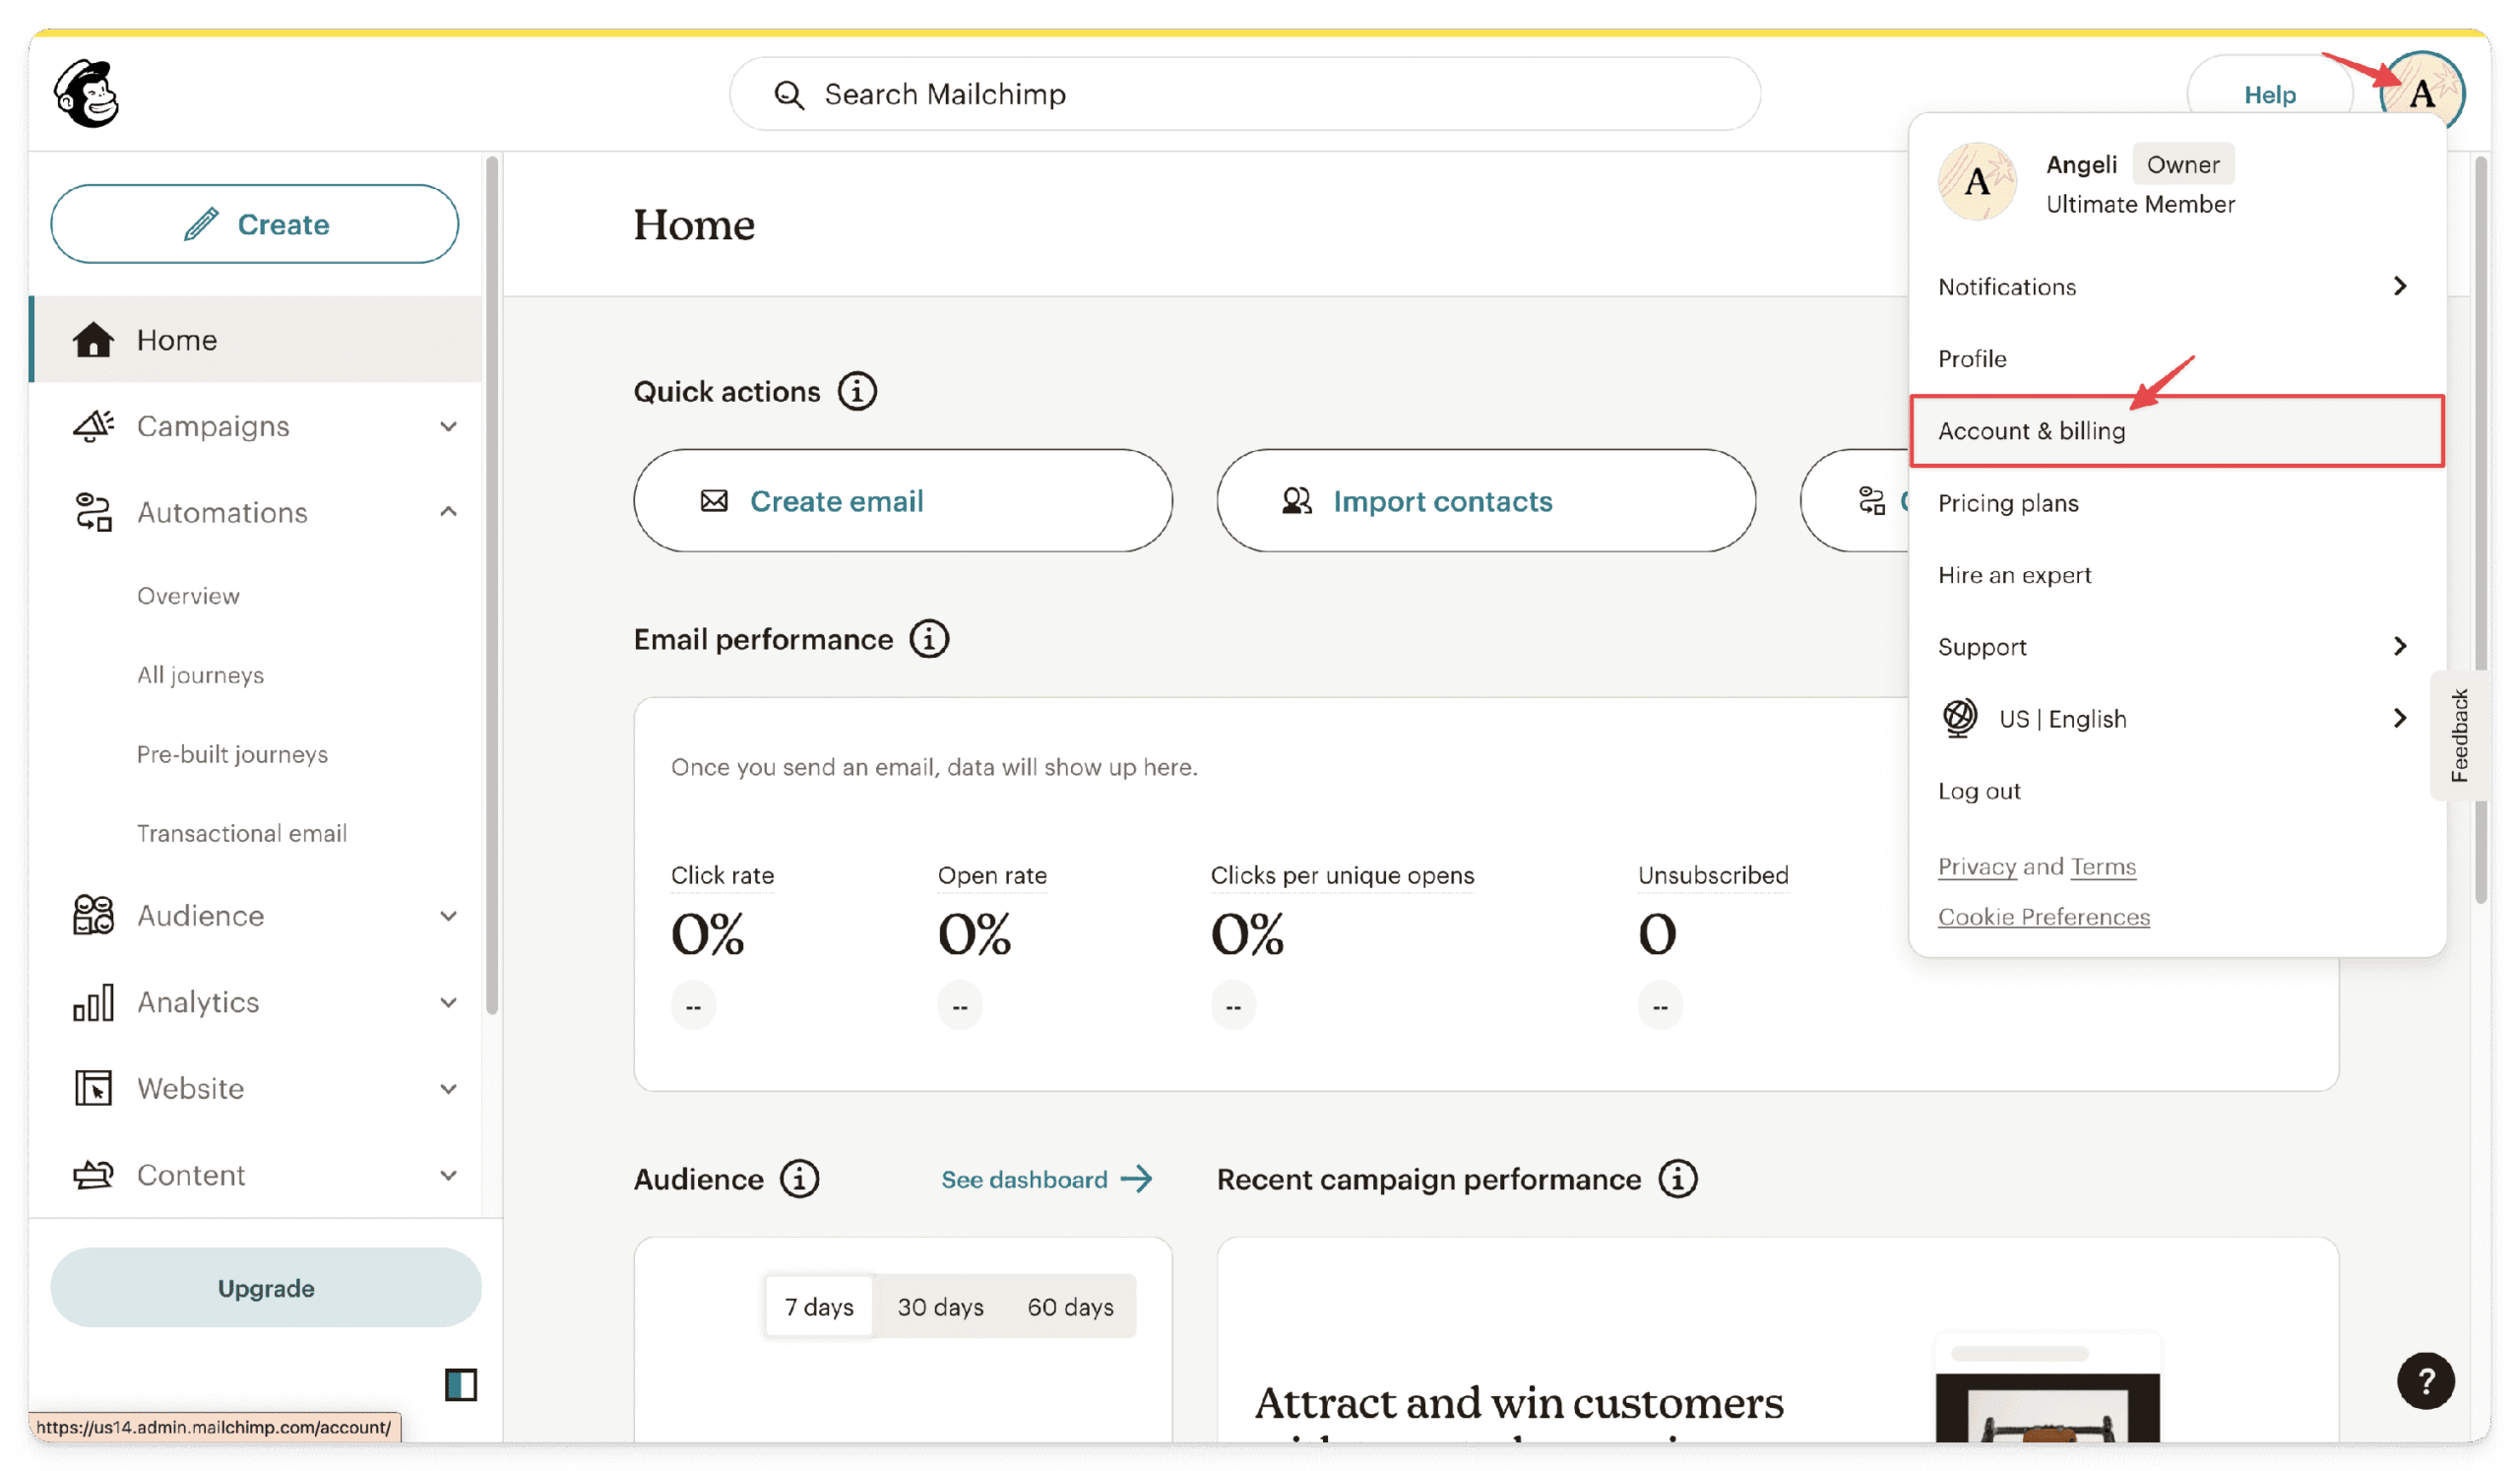
Task: Click Log out in the account menu
Action: [x=1979, y=791]
